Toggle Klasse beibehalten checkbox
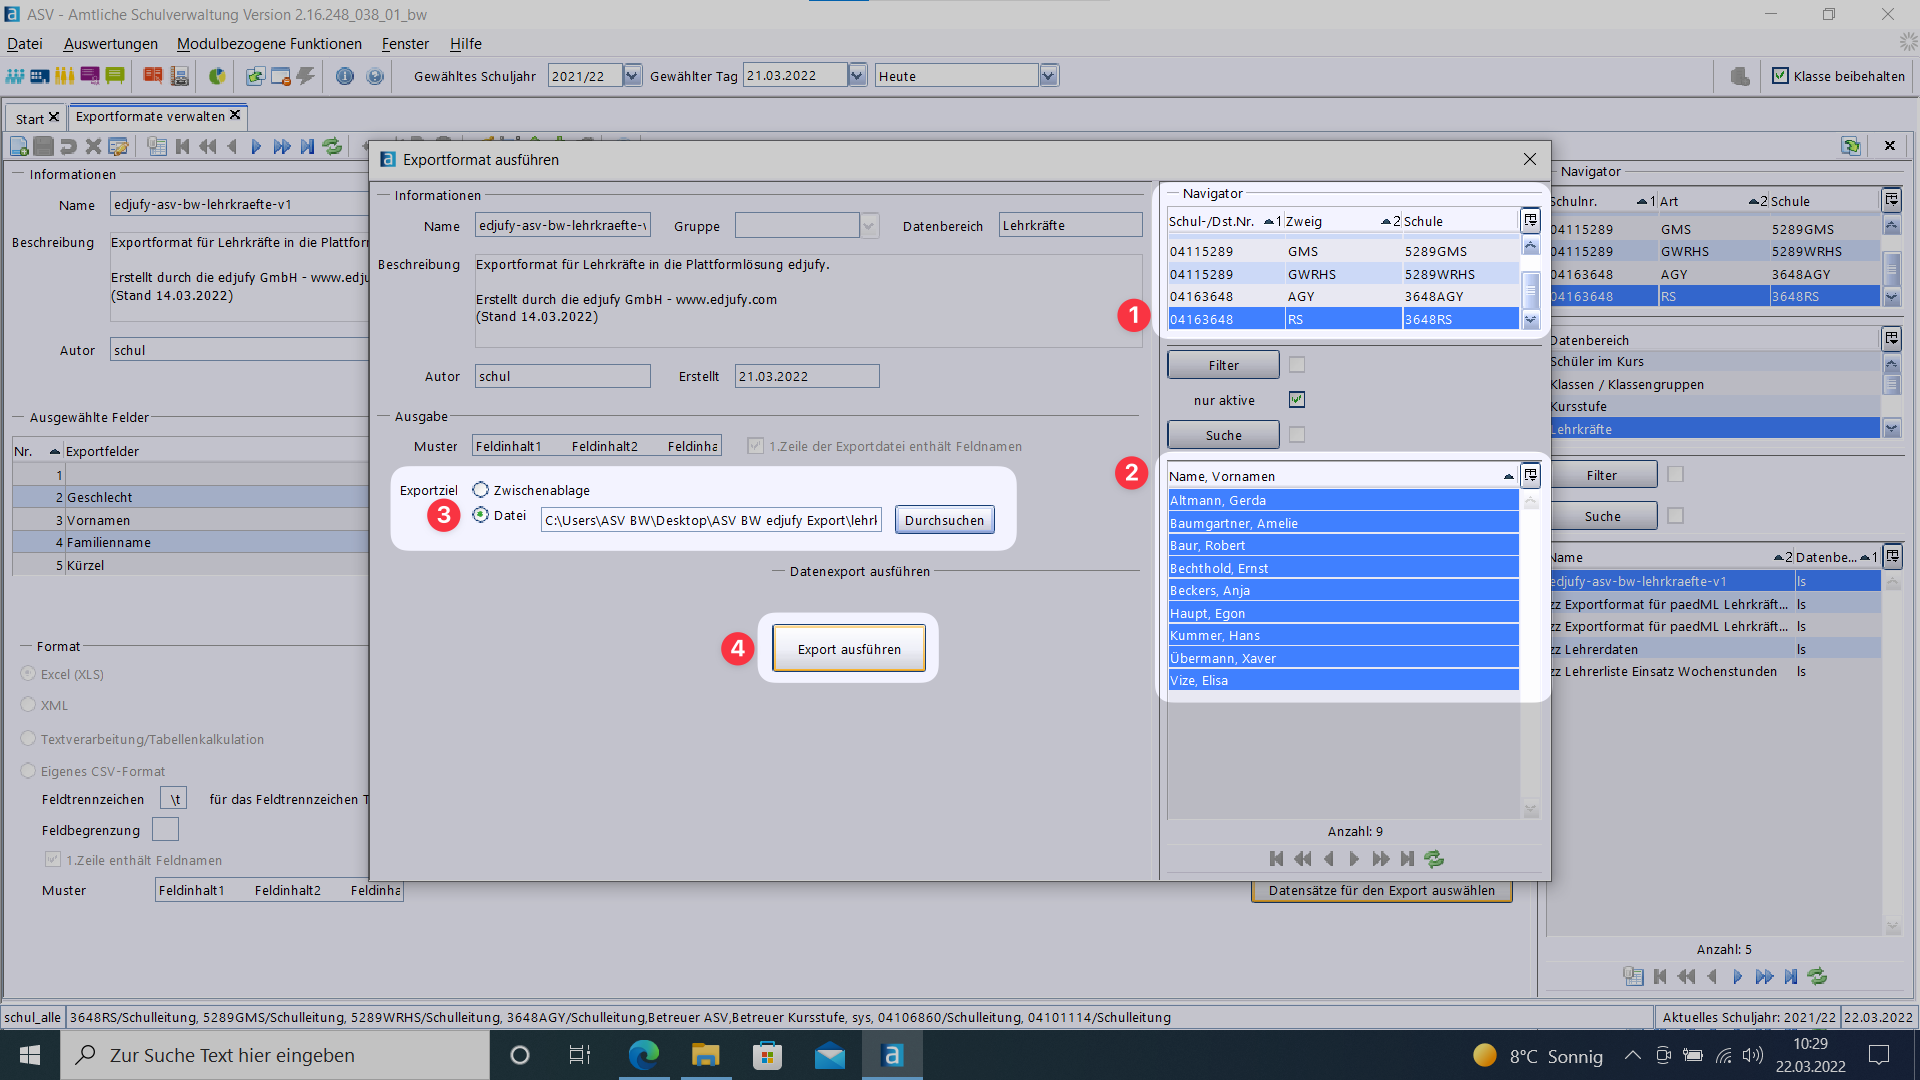 click(1780, 76)
